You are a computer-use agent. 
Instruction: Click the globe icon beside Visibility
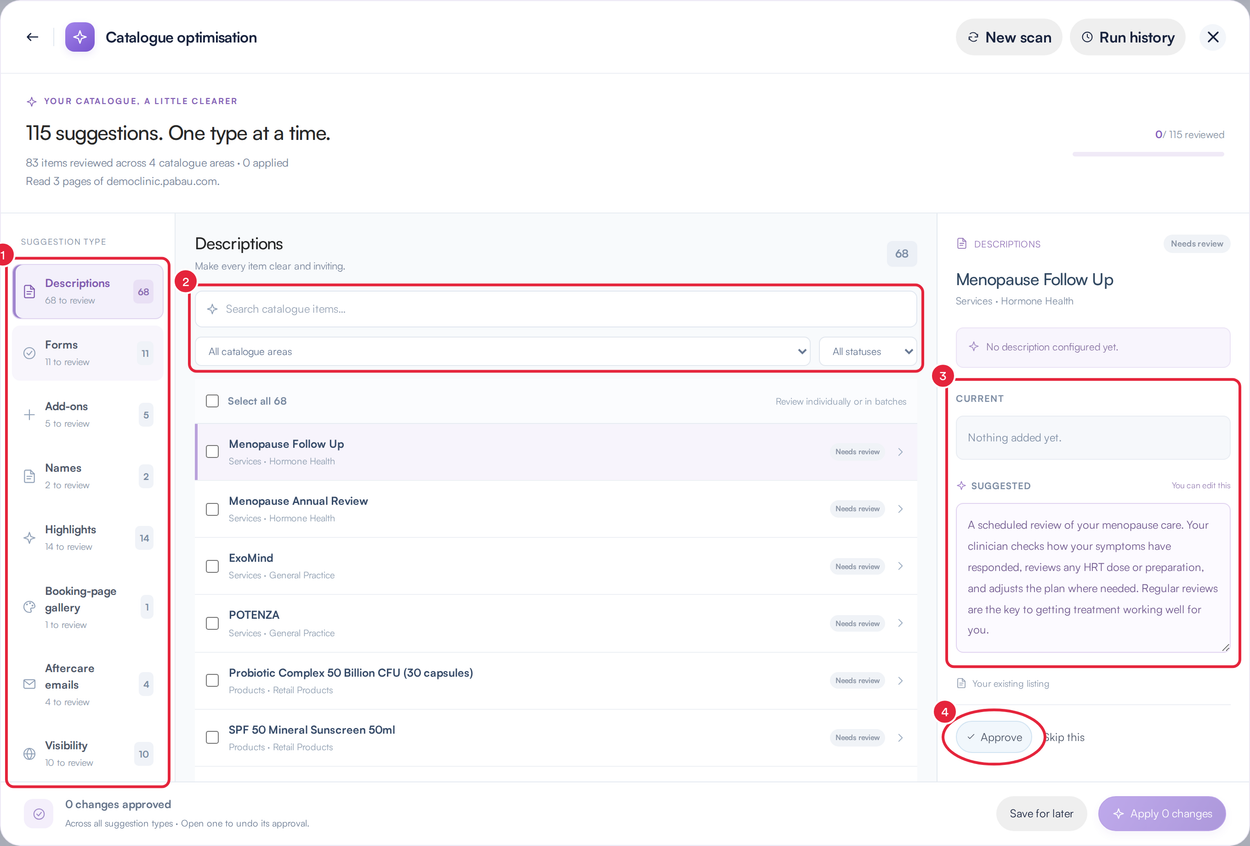point(29,754)
